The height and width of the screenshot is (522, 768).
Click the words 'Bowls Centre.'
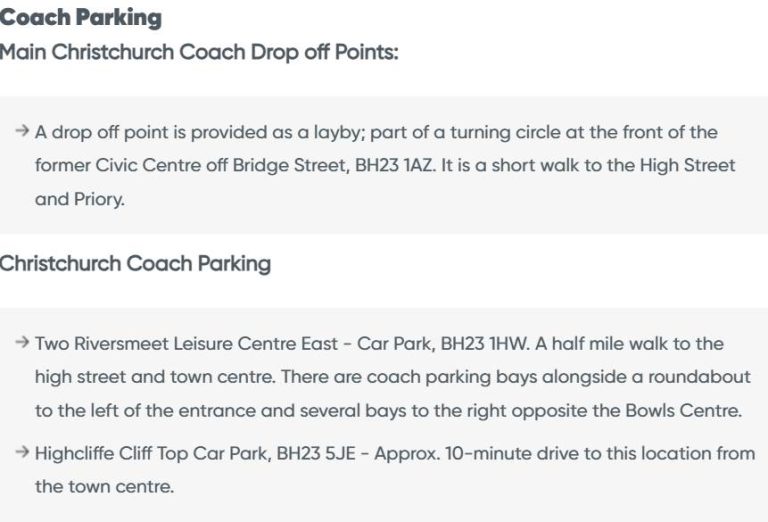coord(684,410)
